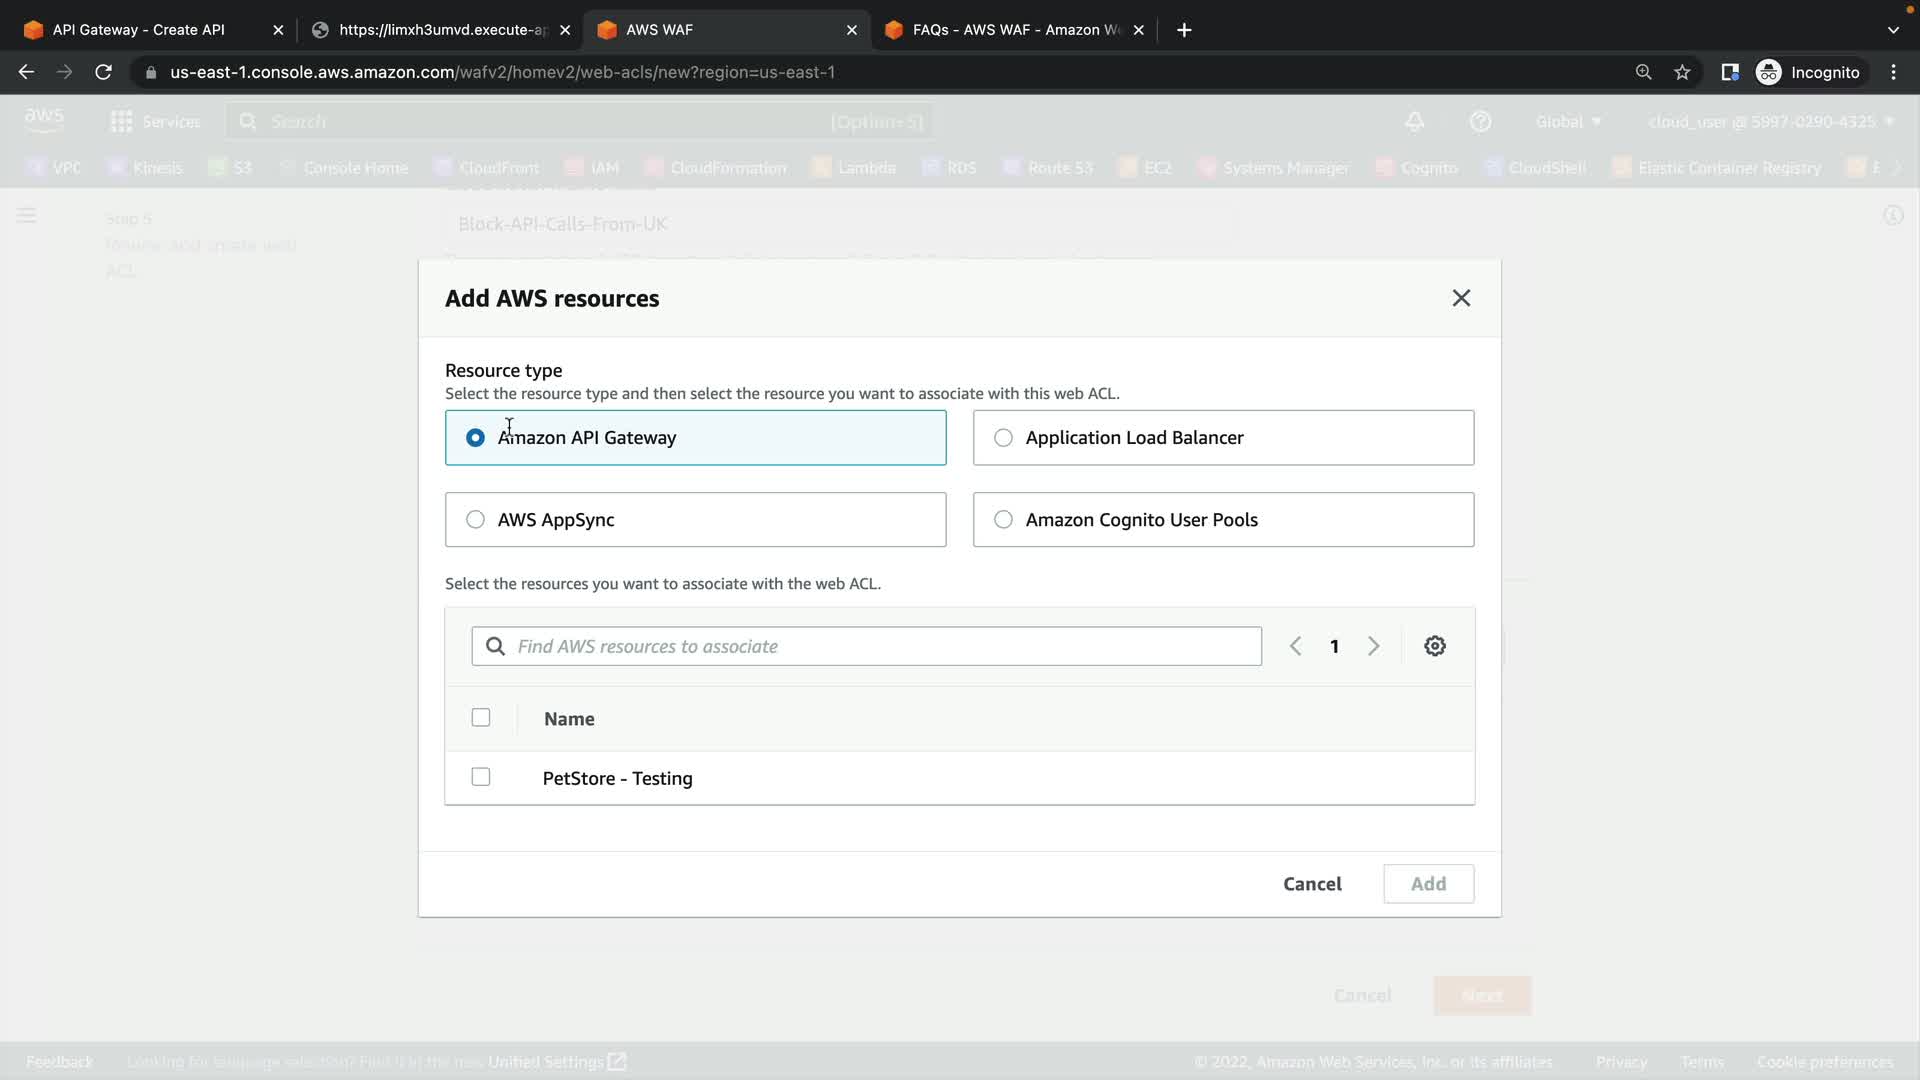The image size is (1920, 1080).
Task: Go to next results page arrow
Action: 1373,646
